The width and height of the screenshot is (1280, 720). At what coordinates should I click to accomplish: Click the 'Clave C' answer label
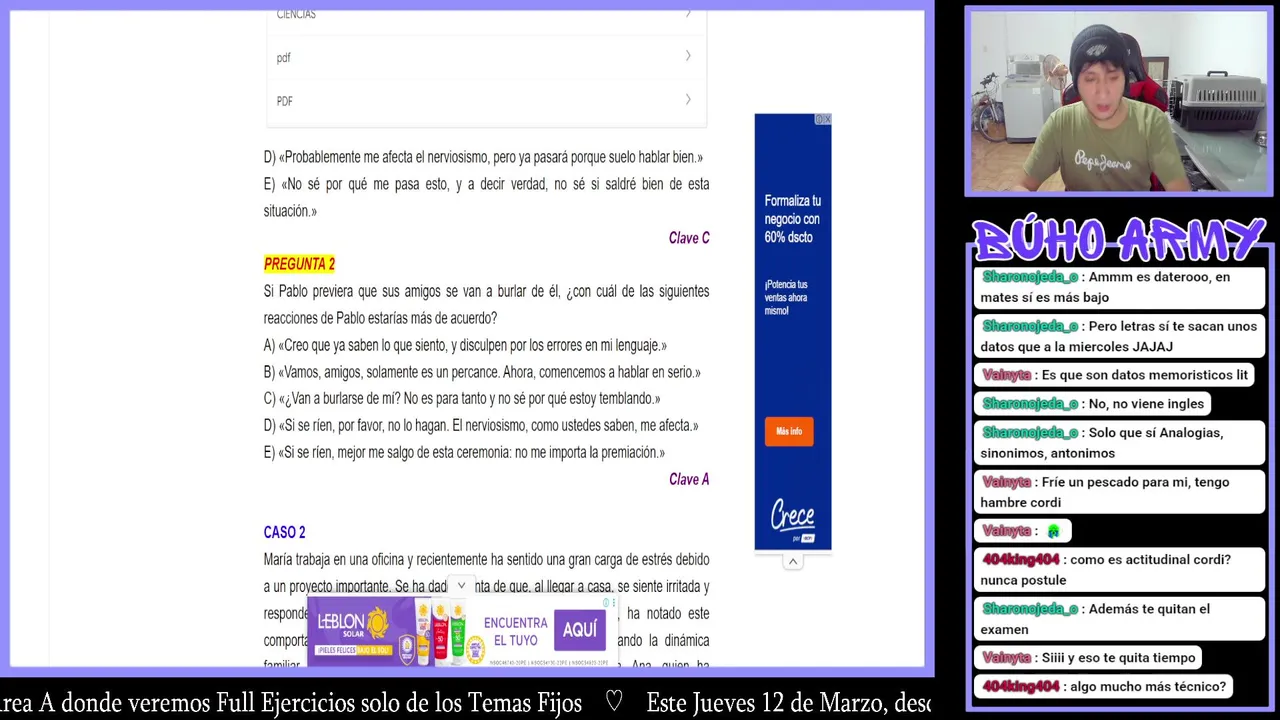(689, 238)
